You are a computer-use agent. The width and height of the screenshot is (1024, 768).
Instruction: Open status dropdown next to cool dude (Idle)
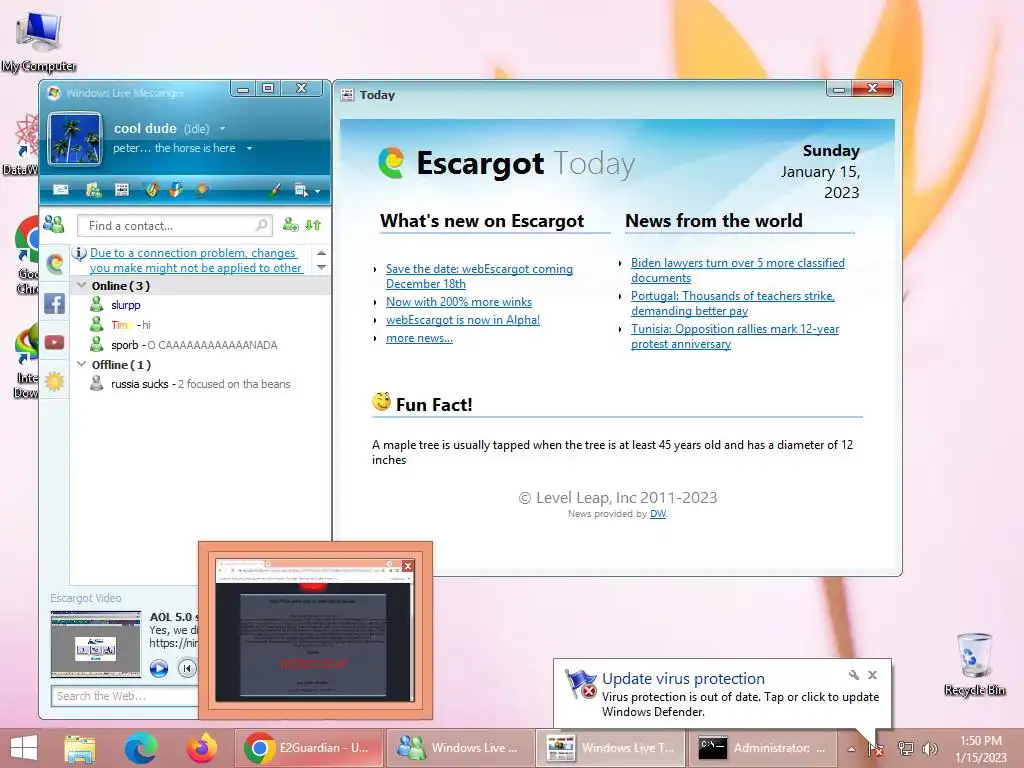[x=222, y=129]
